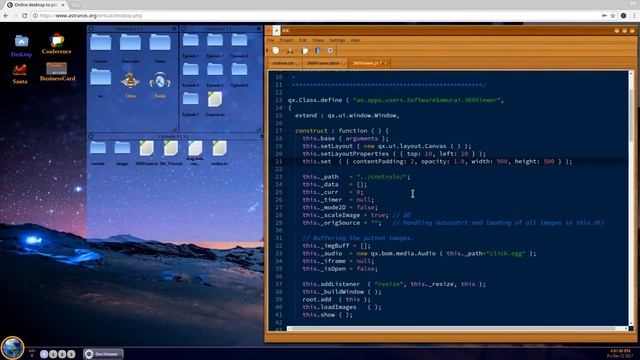Click the left circle button of top-left file window
This screenshot has width=640, height=360.
(91, 29)
